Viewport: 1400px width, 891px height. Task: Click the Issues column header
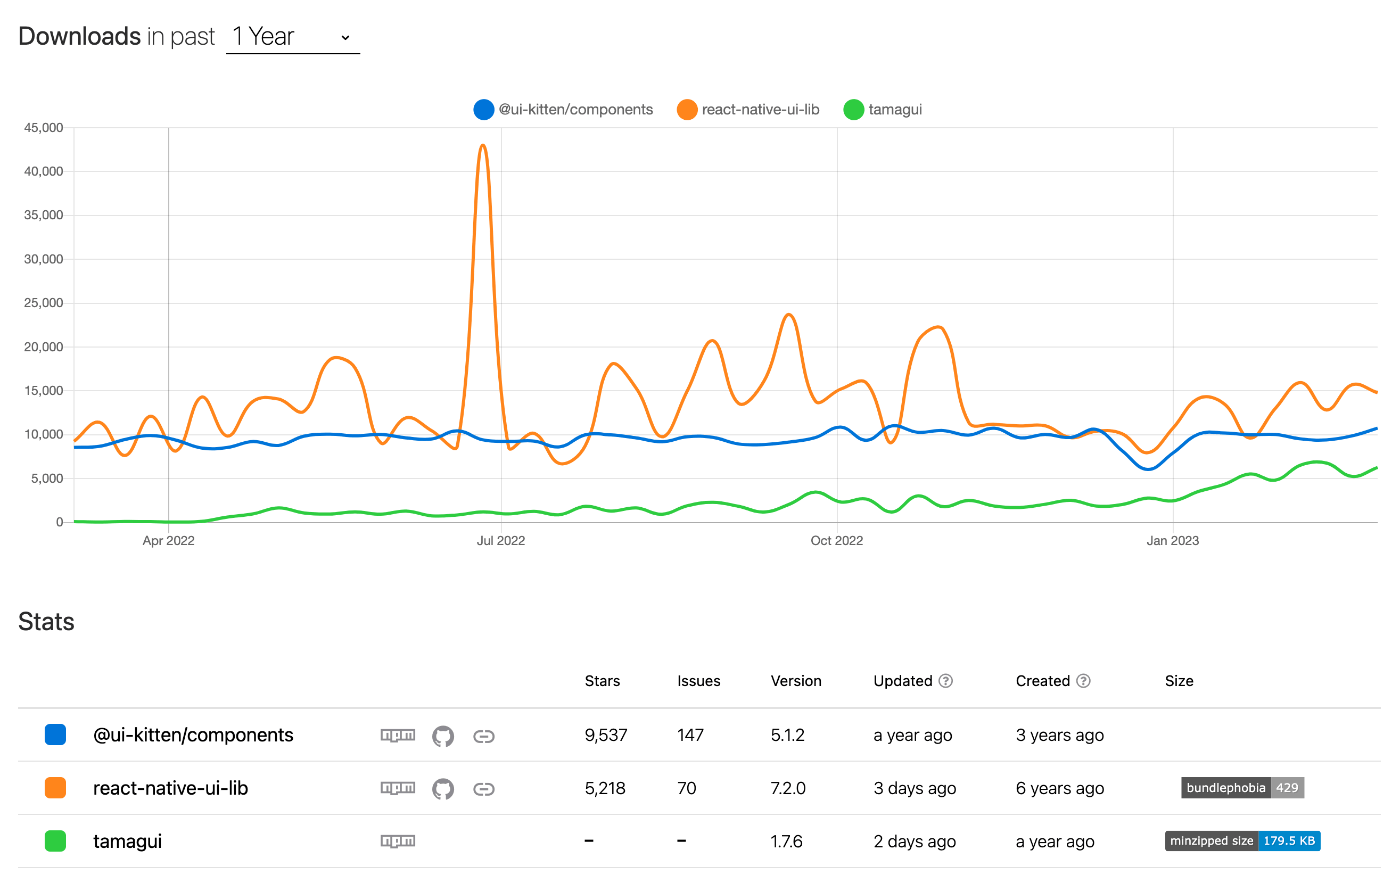coord(699,681)
